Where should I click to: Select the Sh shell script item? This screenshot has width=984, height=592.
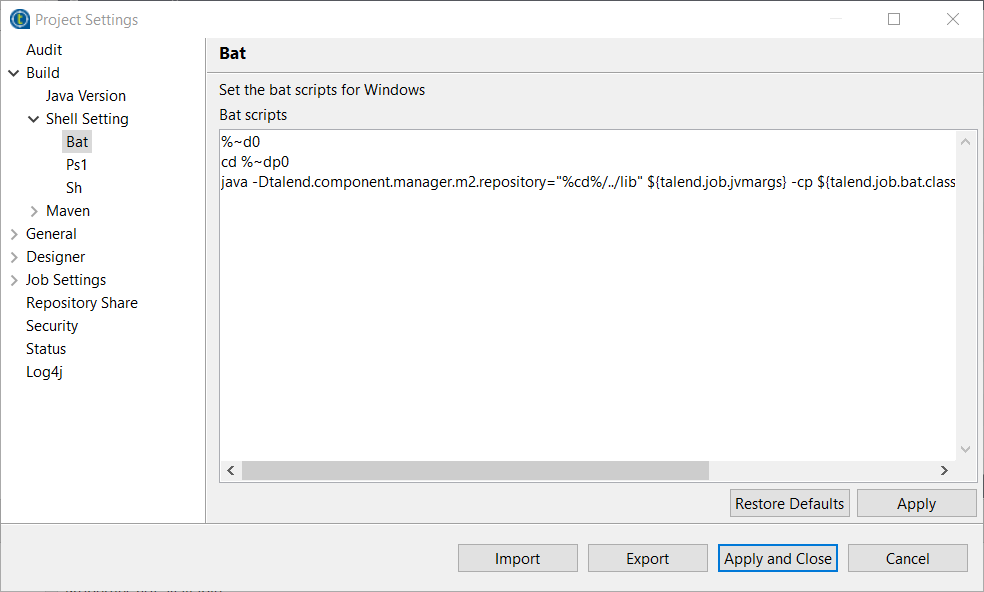point(74,188)
